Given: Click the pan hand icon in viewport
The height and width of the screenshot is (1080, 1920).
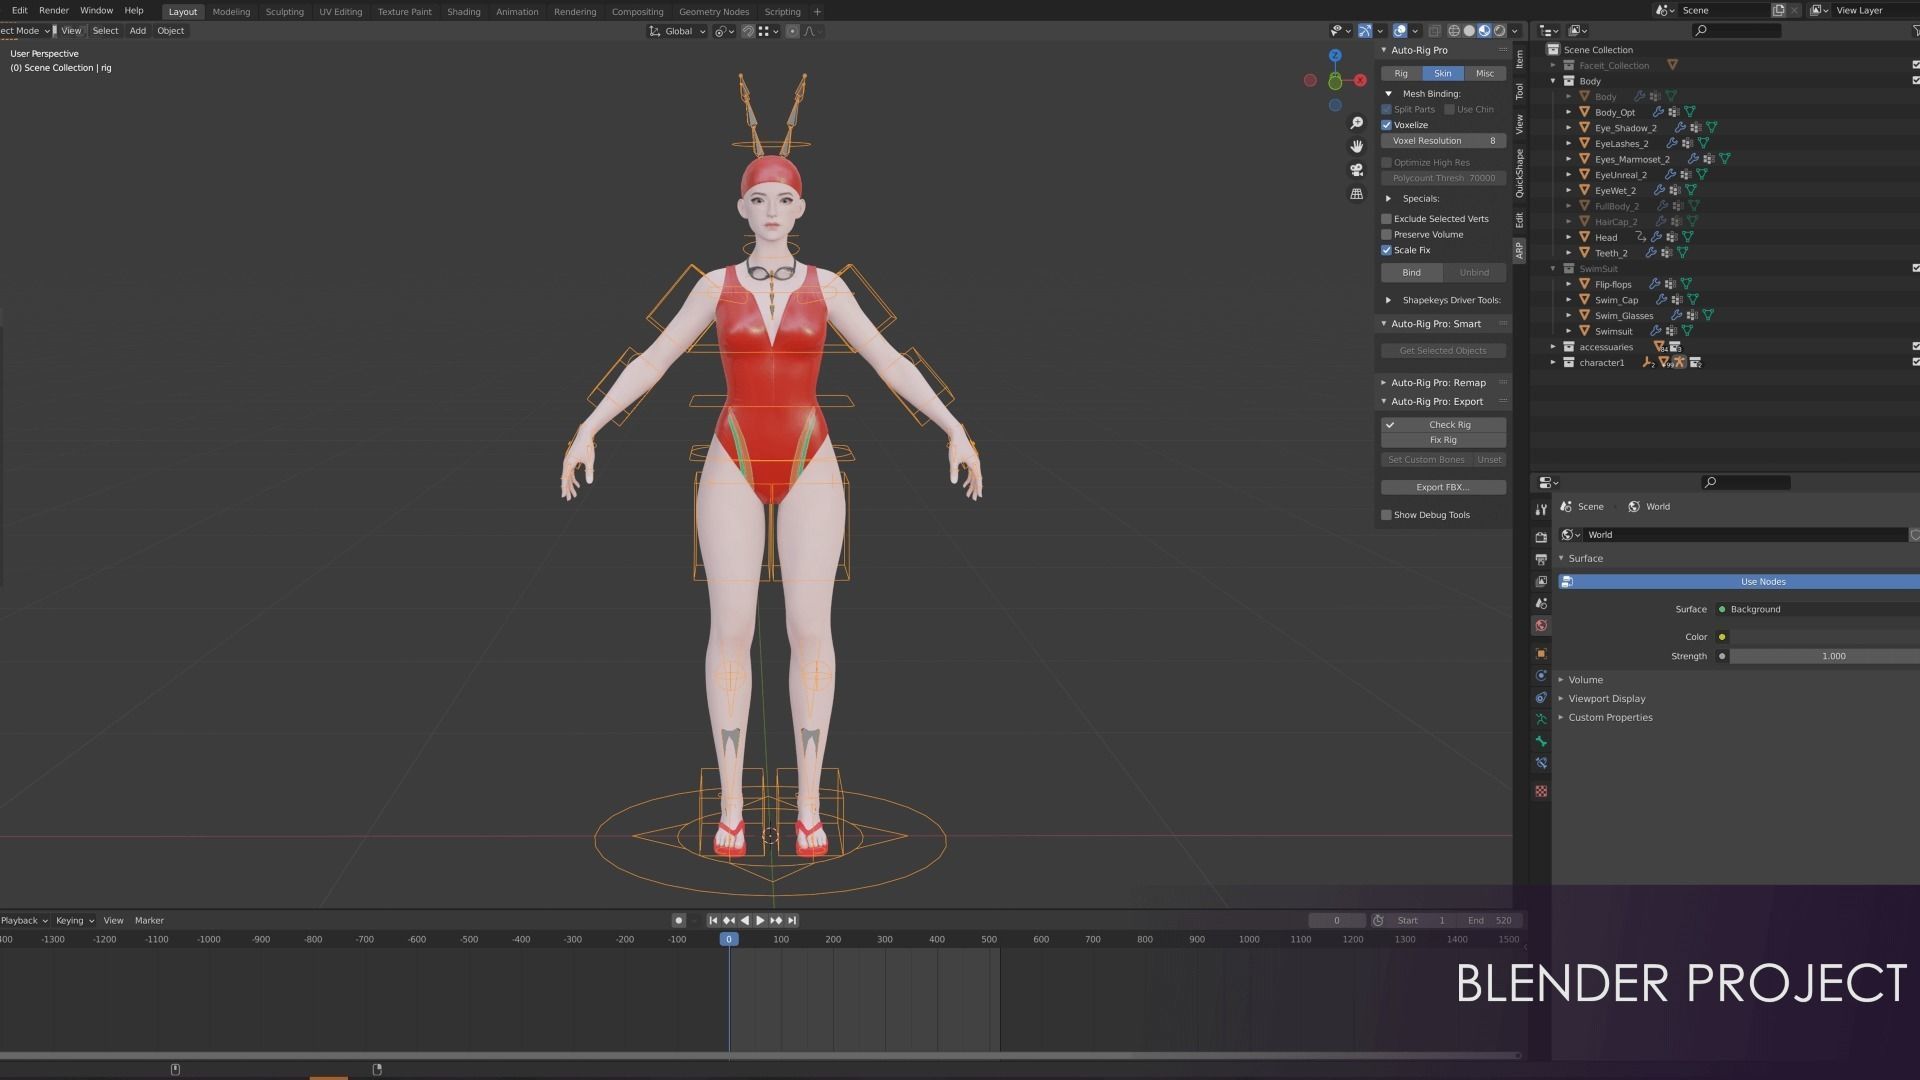Looking at the screenshot, I should point(1356,146).
